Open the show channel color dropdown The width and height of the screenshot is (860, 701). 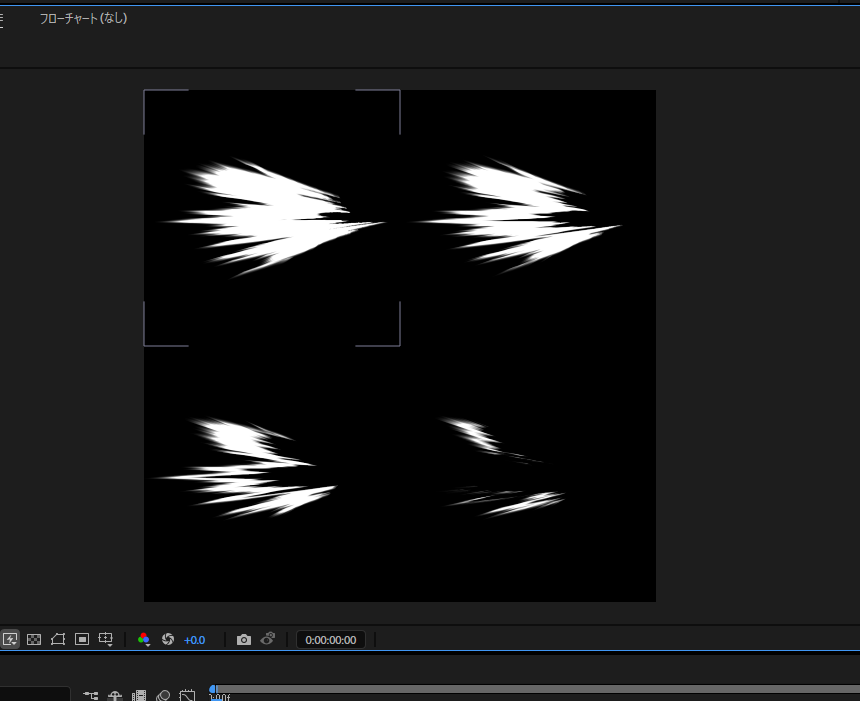coord(145,639)
